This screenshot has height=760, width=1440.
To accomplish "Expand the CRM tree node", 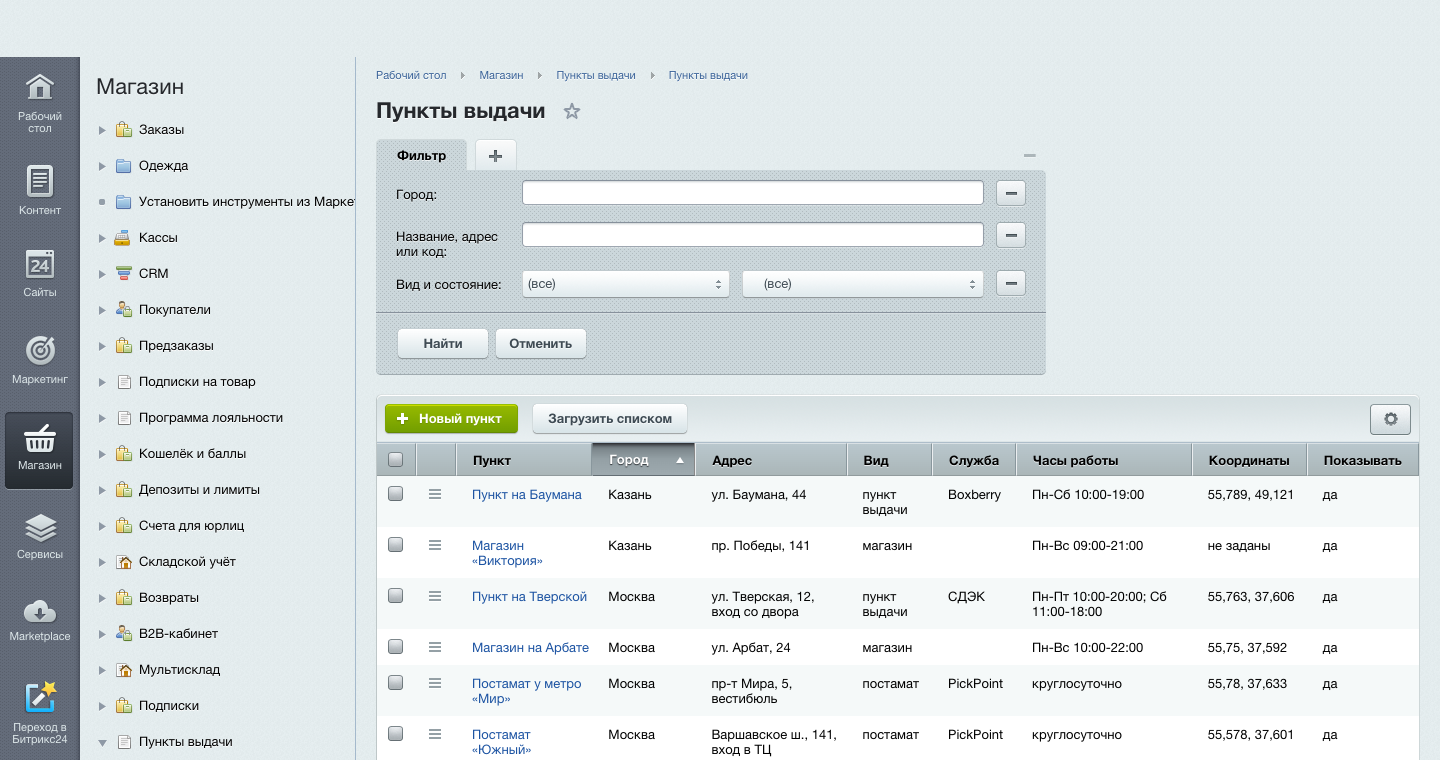I will pyautogui.click(x=102, y=274).
